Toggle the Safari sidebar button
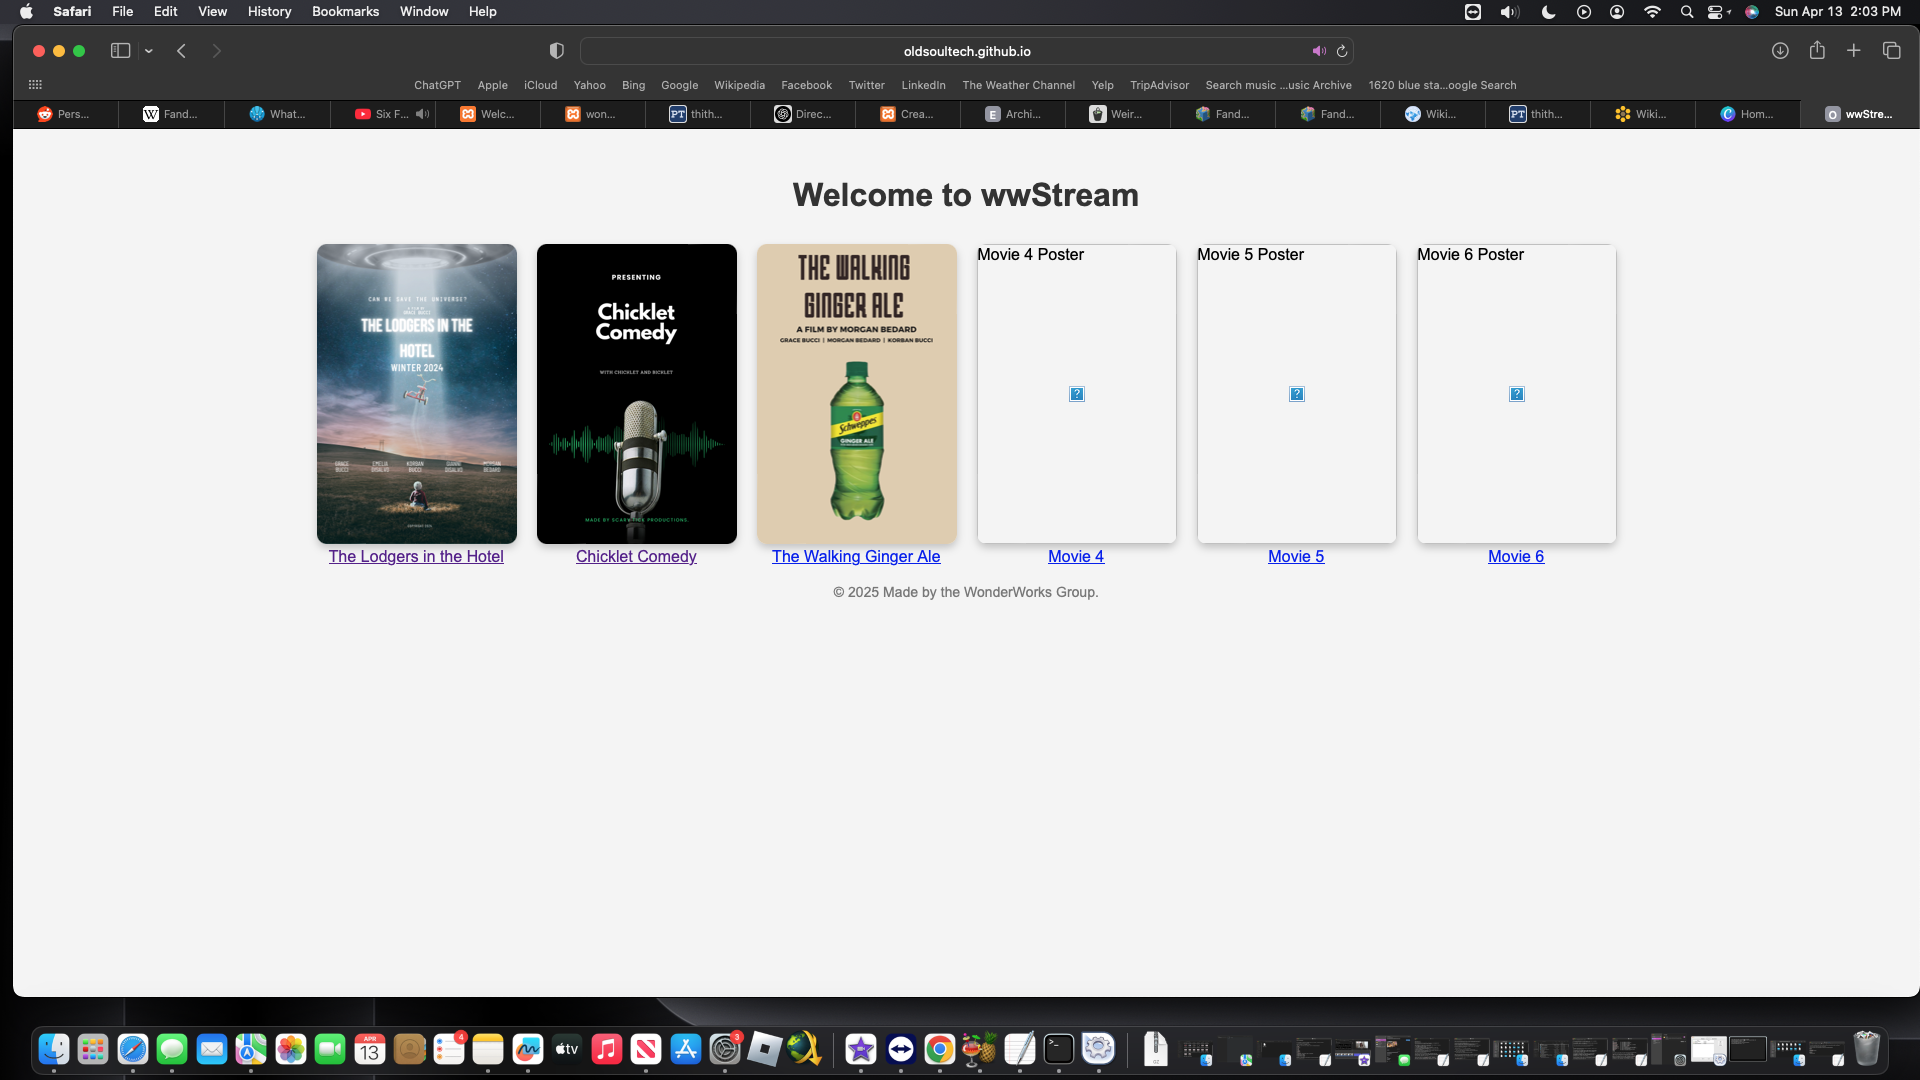The height and width of the screenshot is (1080, 1920). [120, 51]
